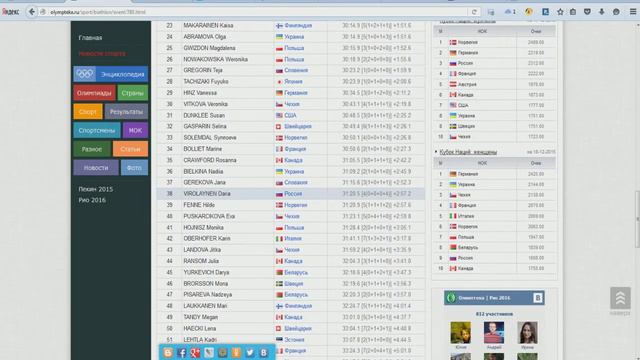
Task: Share via Twitter bird icon
Action: pyautogui.click(x=250, y=353)
